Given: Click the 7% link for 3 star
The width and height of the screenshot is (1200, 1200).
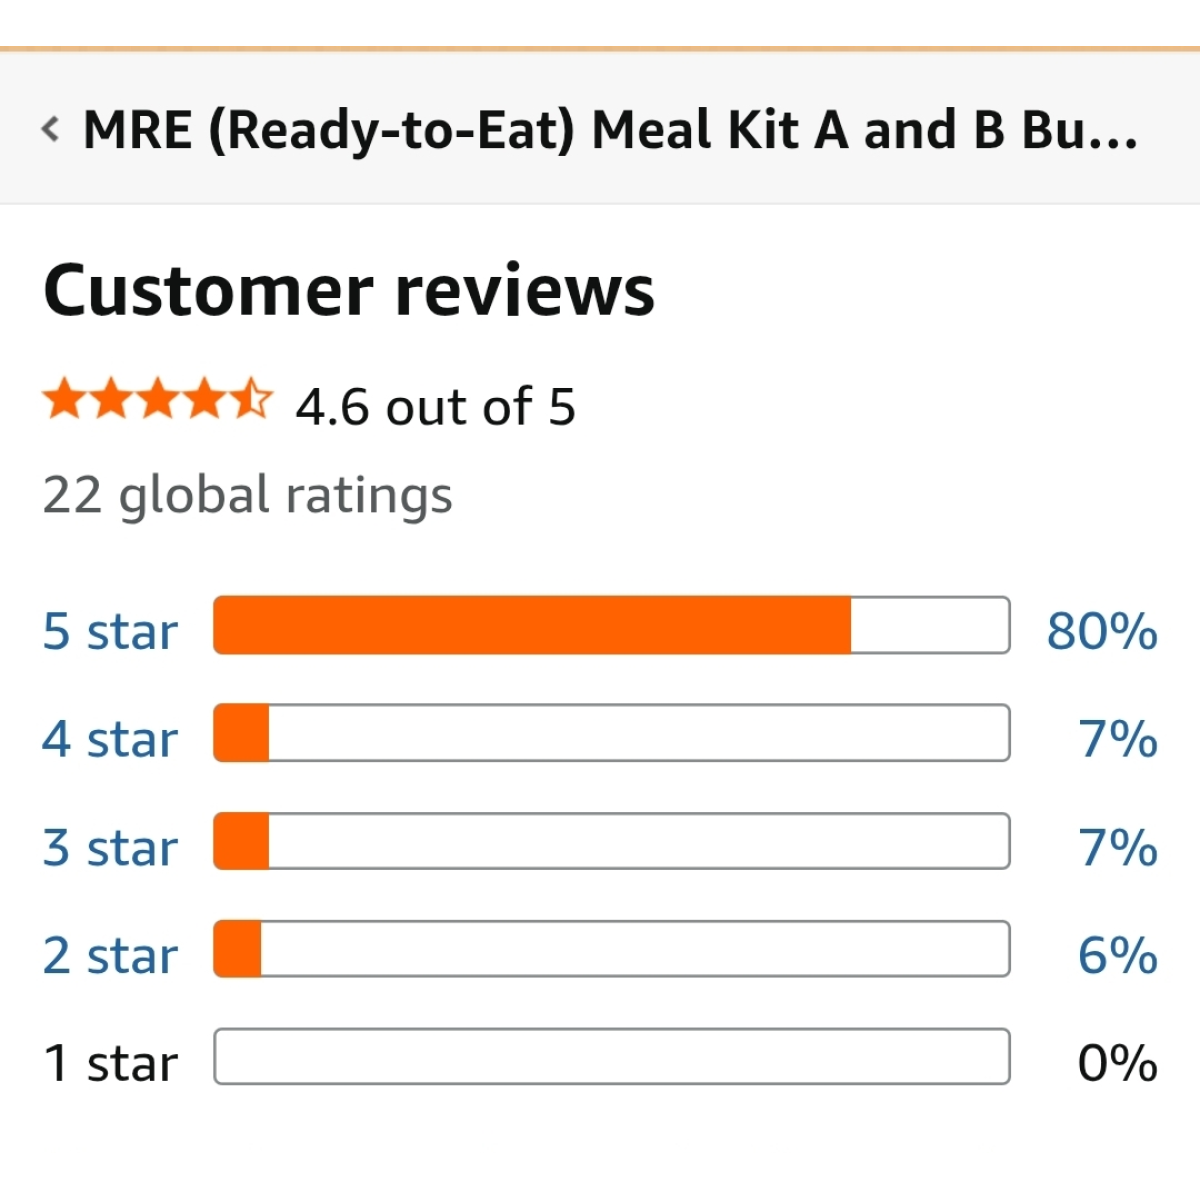Looking at the screenshot, I should tap(1118, 848).
